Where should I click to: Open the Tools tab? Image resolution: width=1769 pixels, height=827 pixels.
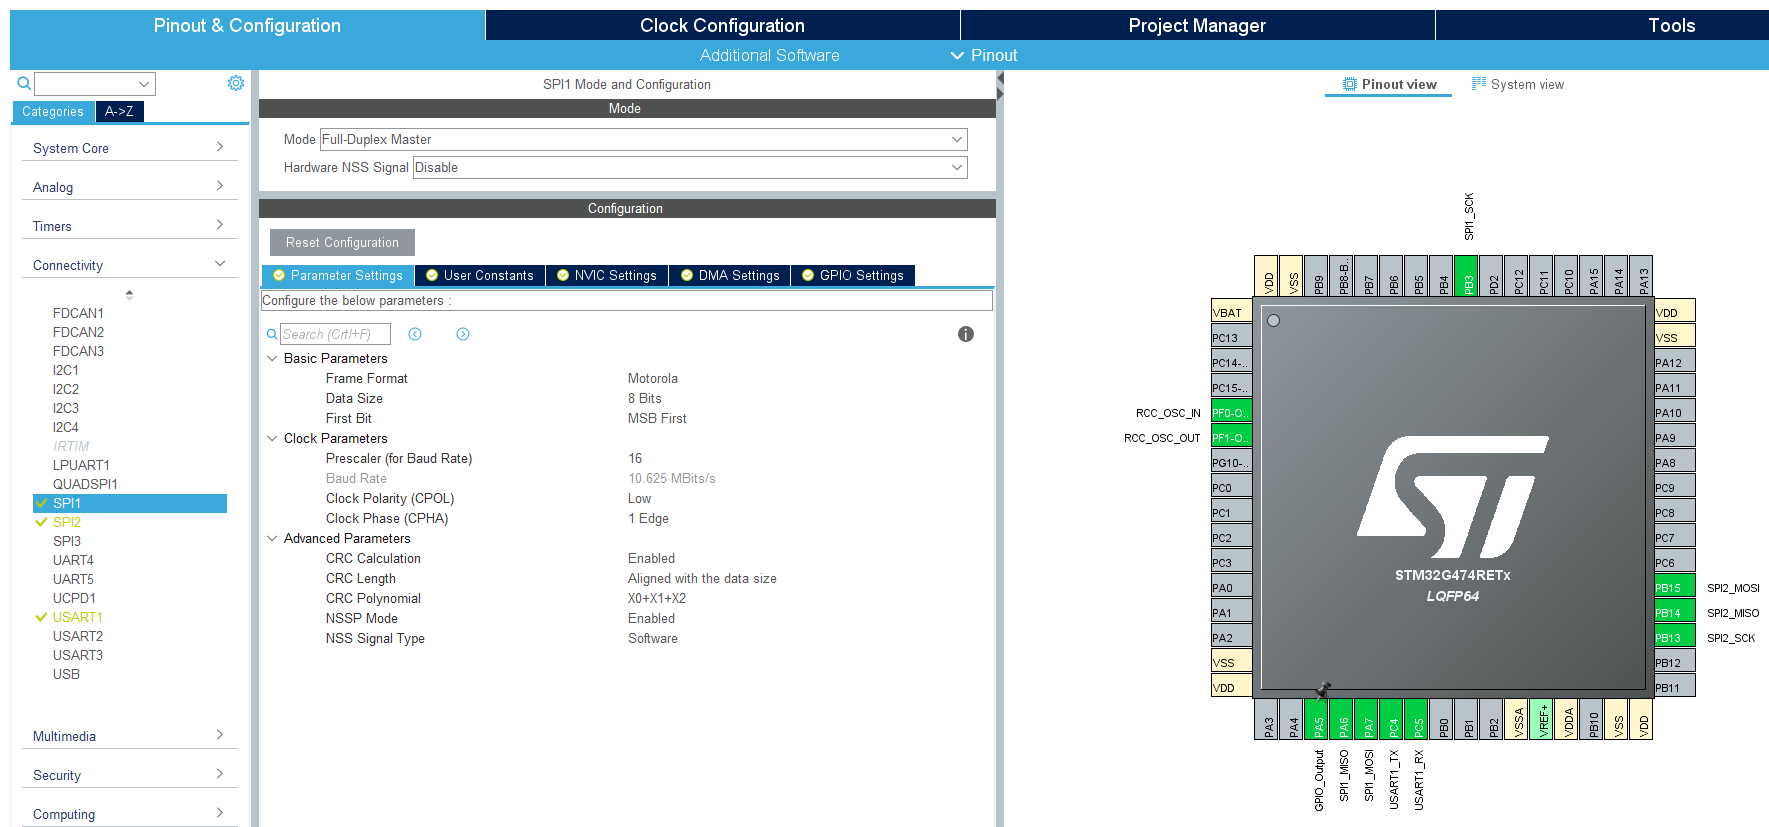point(1602,25)
